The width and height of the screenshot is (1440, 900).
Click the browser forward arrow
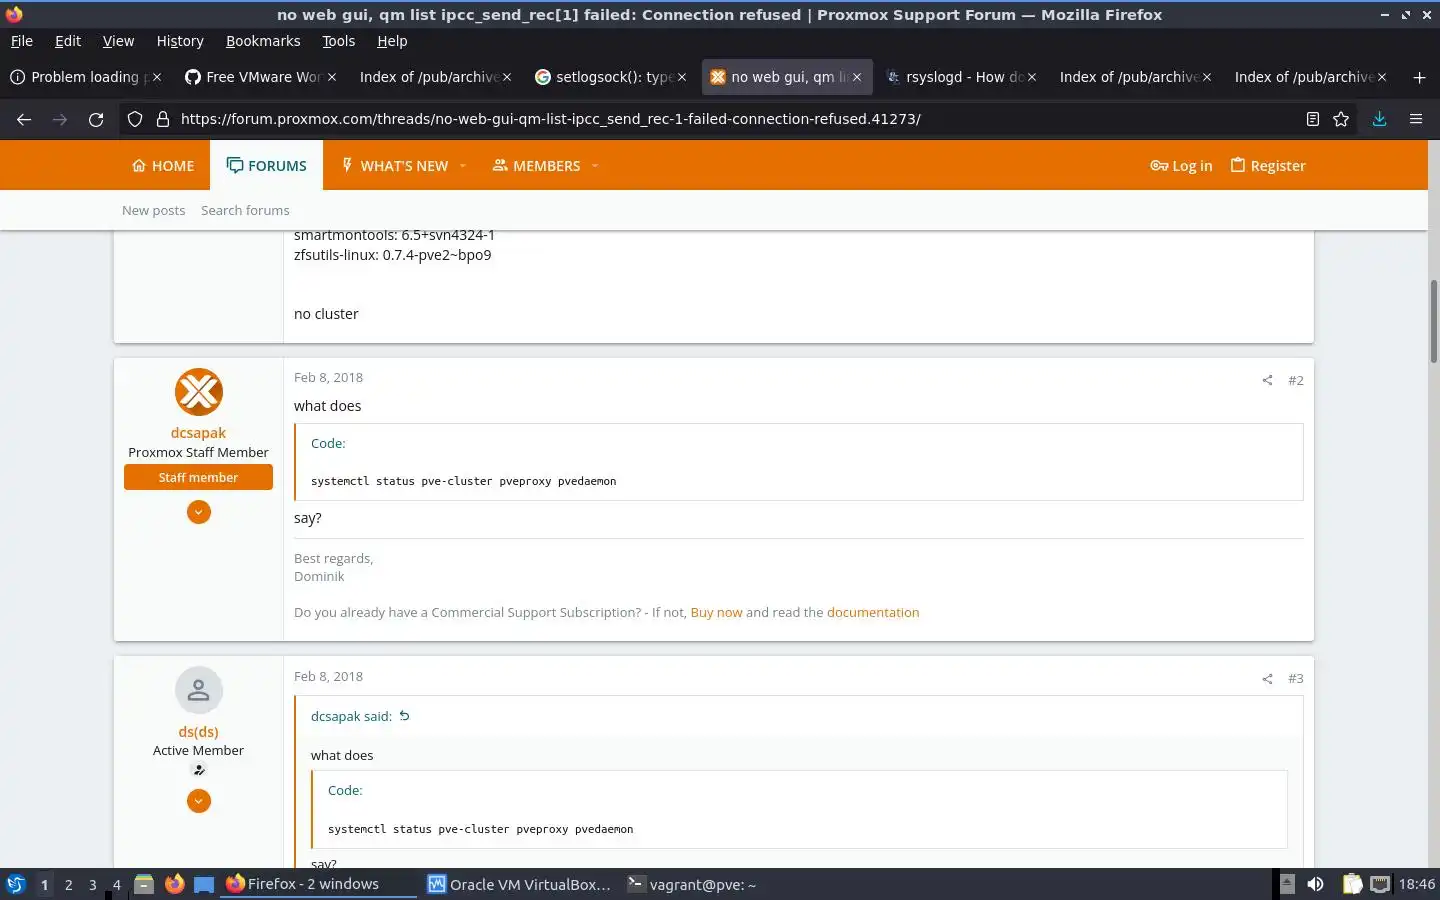pyautogui.click(x=60, y=119)
